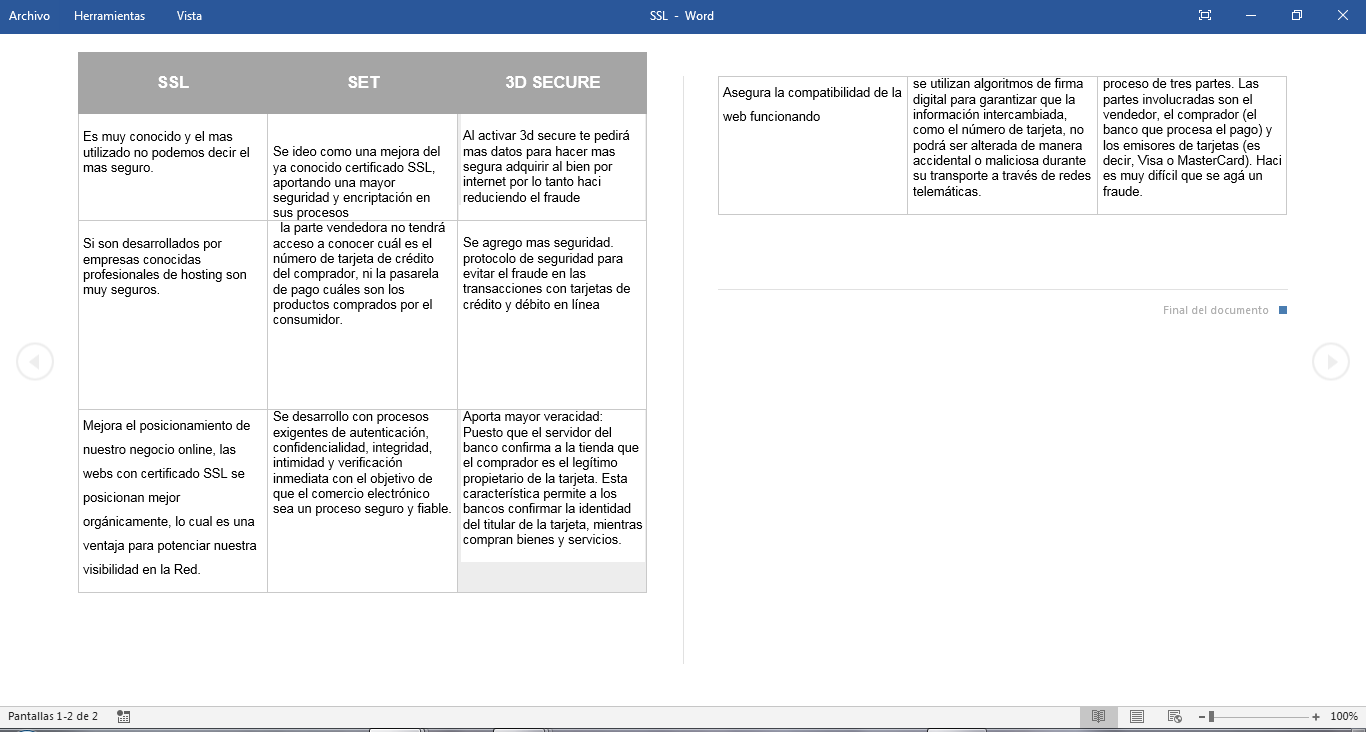Click the 3D SECURE column header
Image resolution: width=1366 pixels, height=732 pixels.
coord(552,83)
